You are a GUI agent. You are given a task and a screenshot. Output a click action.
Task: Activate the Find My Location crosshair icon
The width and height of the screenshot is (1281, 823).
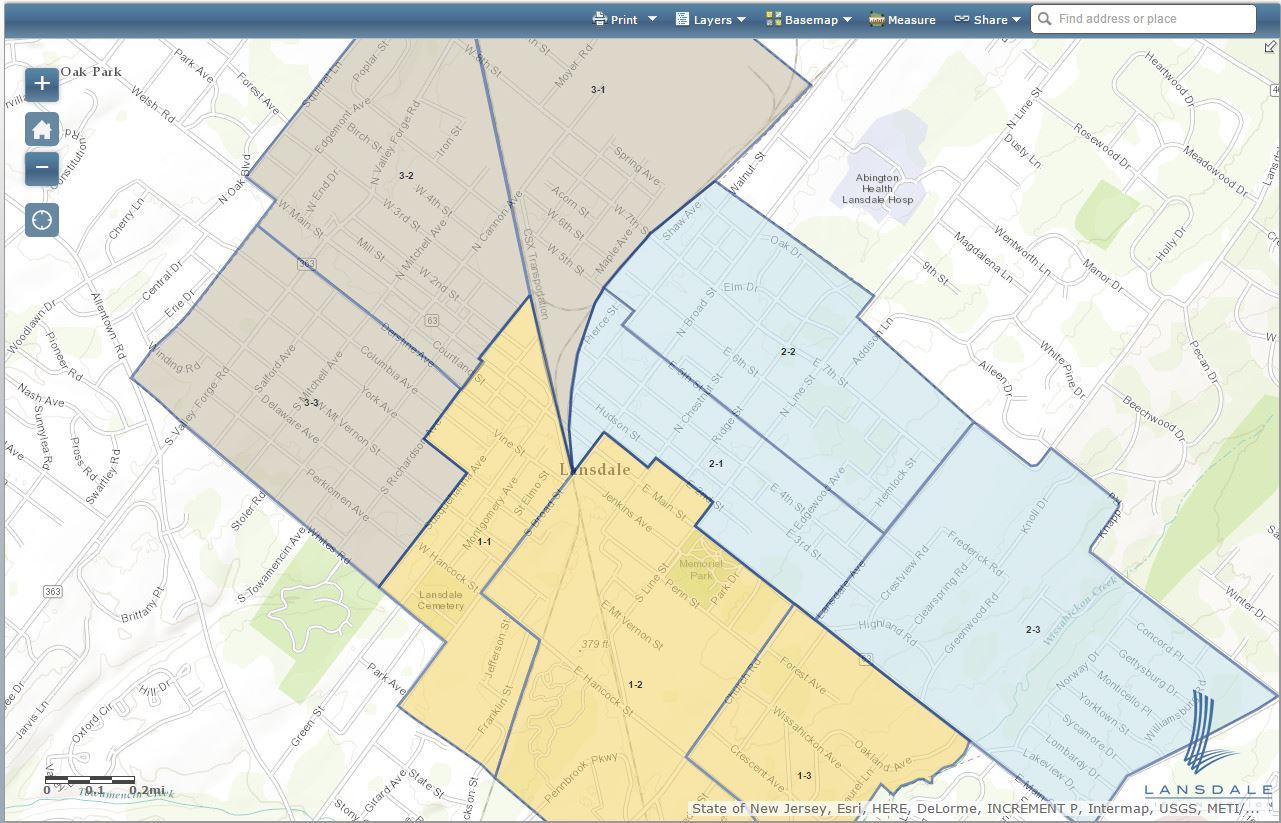(x=41, y=219)
